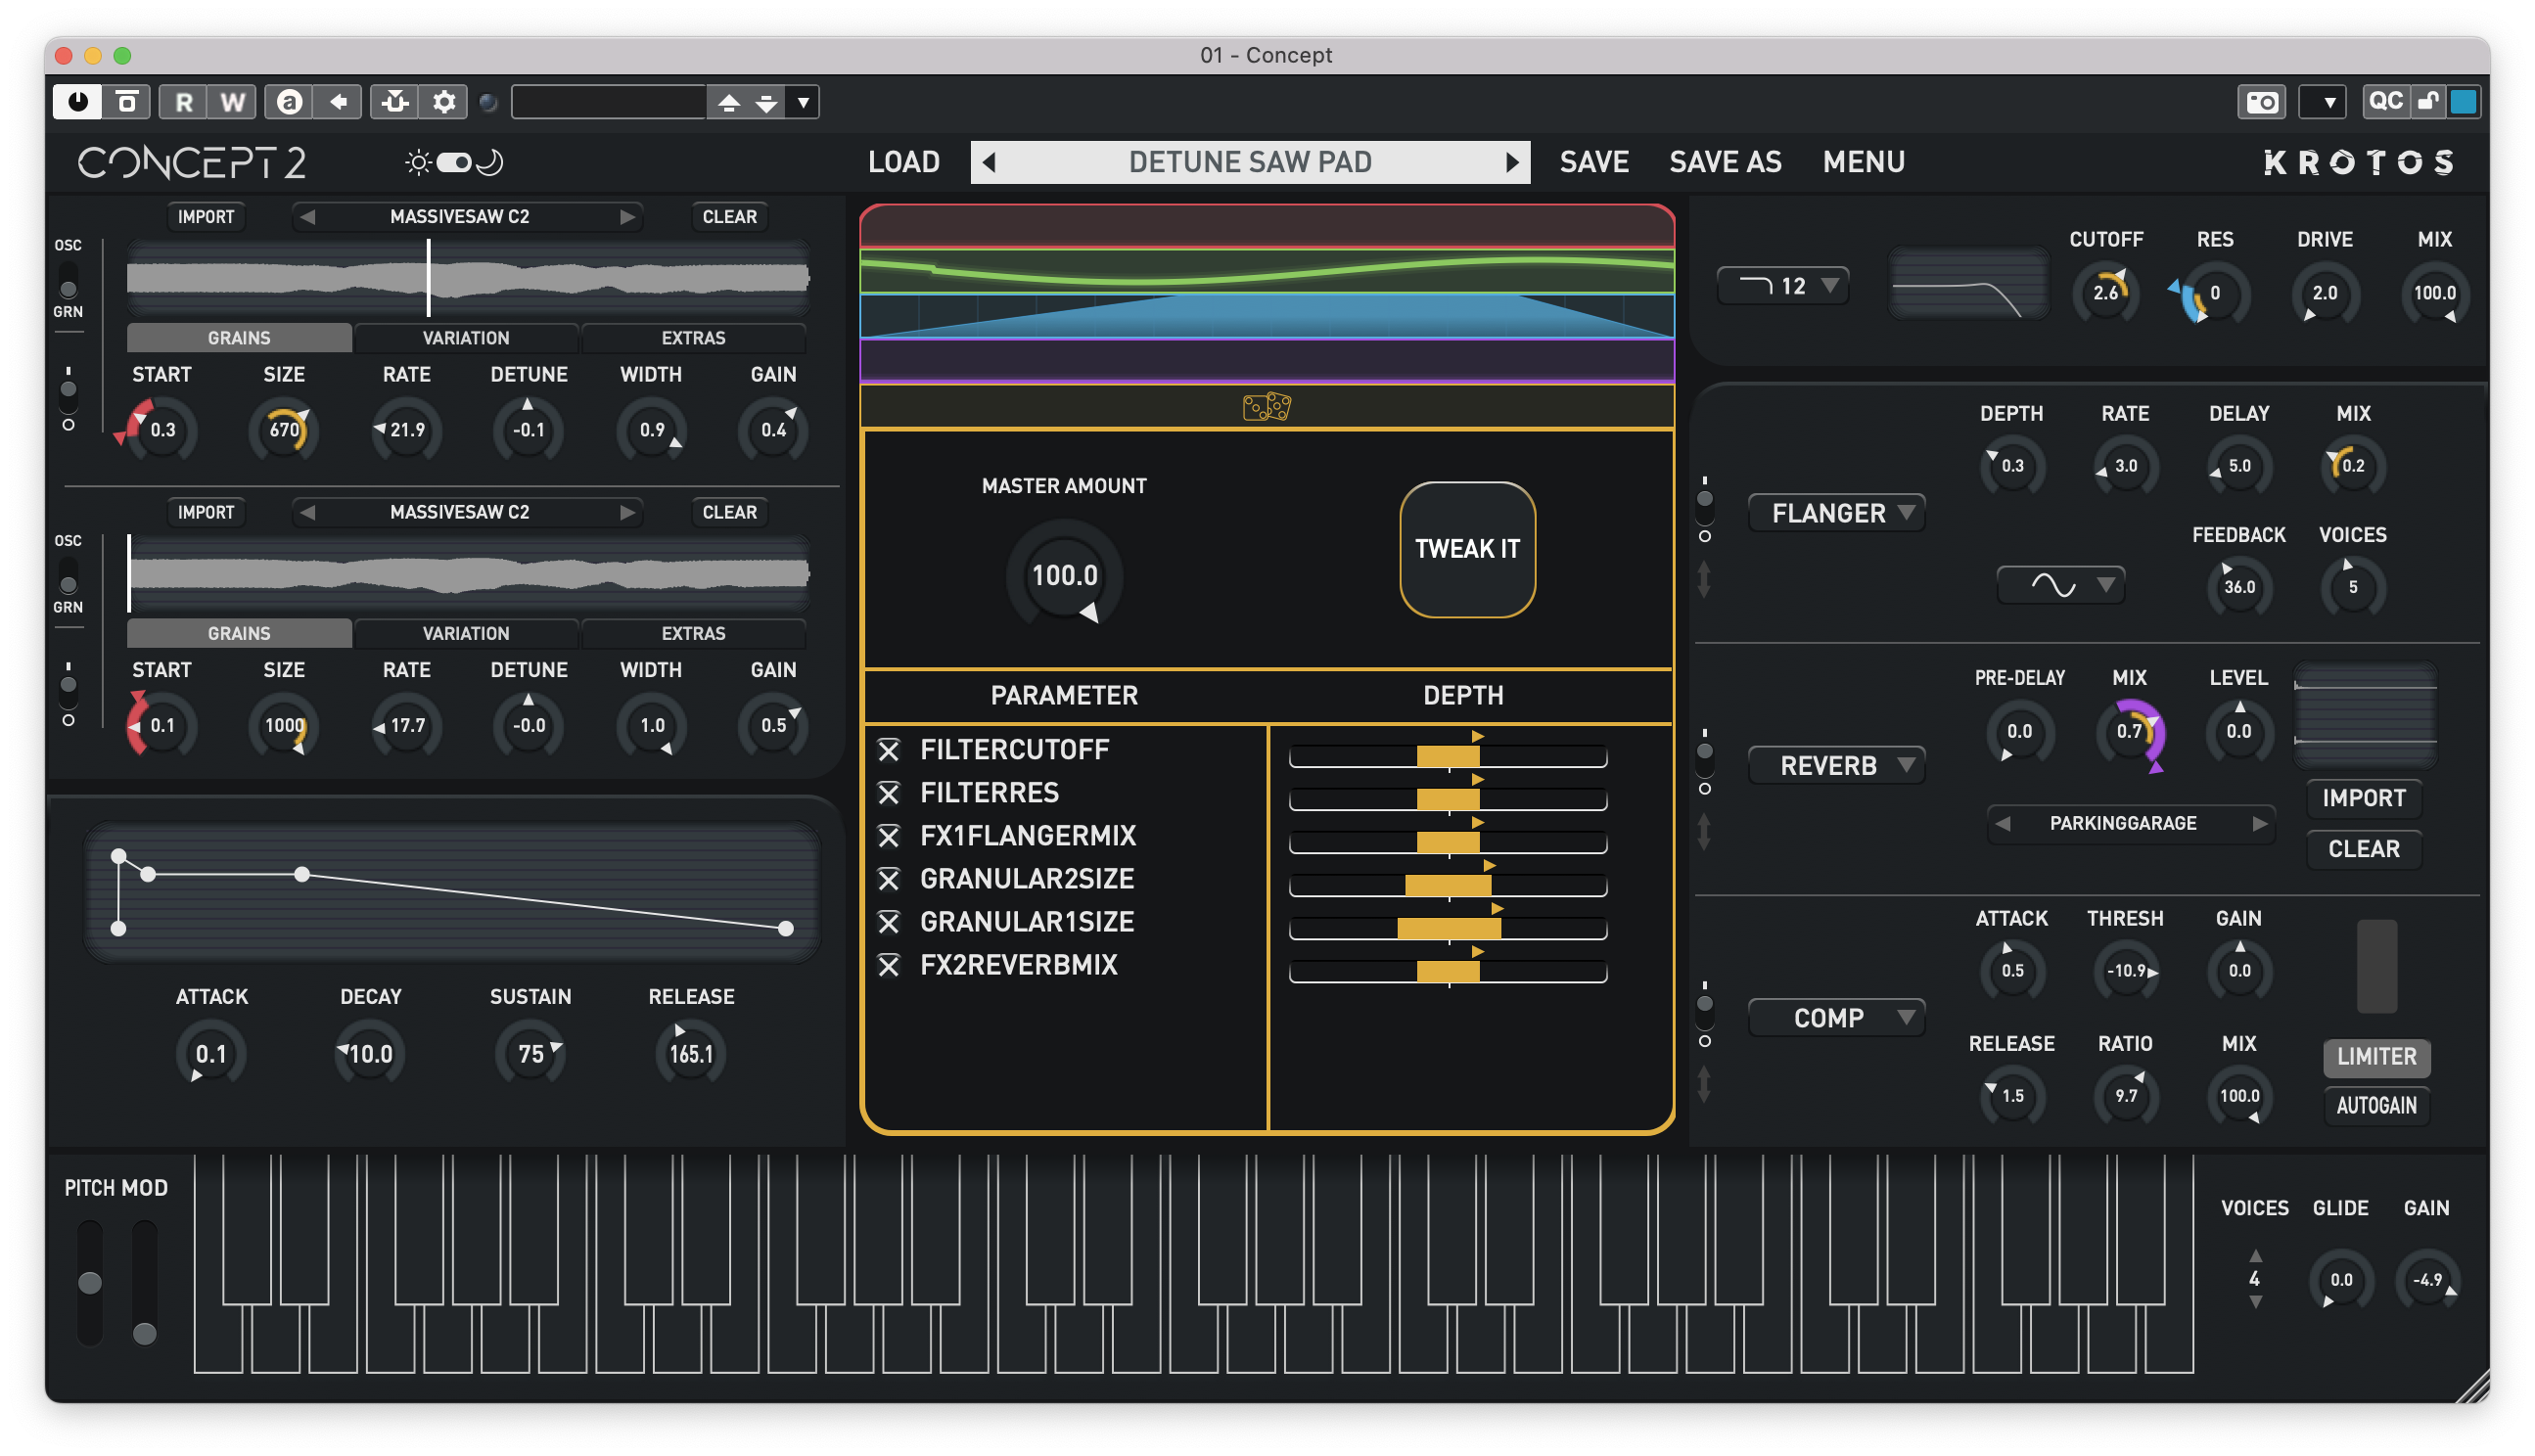This screenshot has height=1456, width=2535.
Task: Remove FX1FLANGERMIX parameter with its X
Action: tap(889, 836)
